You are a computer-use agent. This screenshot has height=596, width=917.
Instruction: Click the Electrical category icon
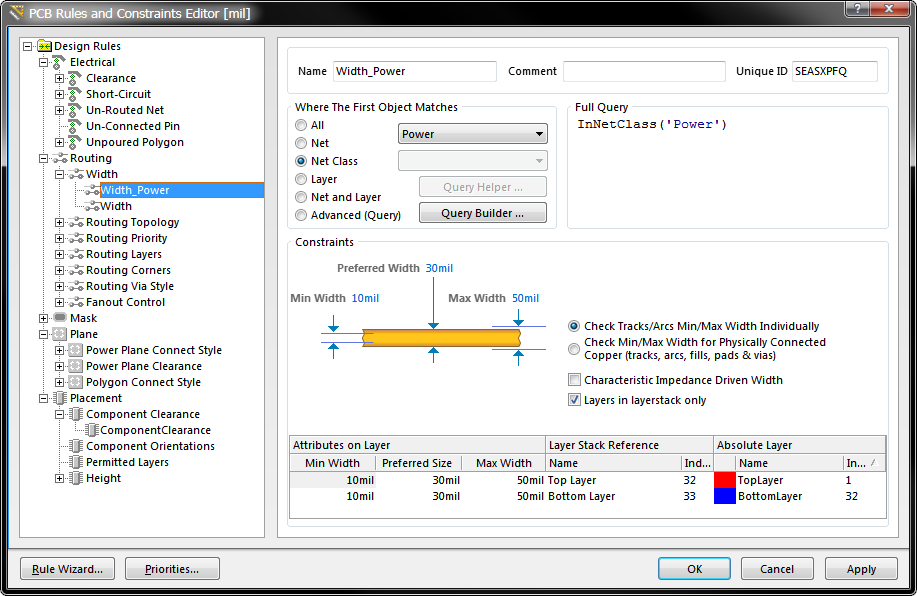click(59, 62)
